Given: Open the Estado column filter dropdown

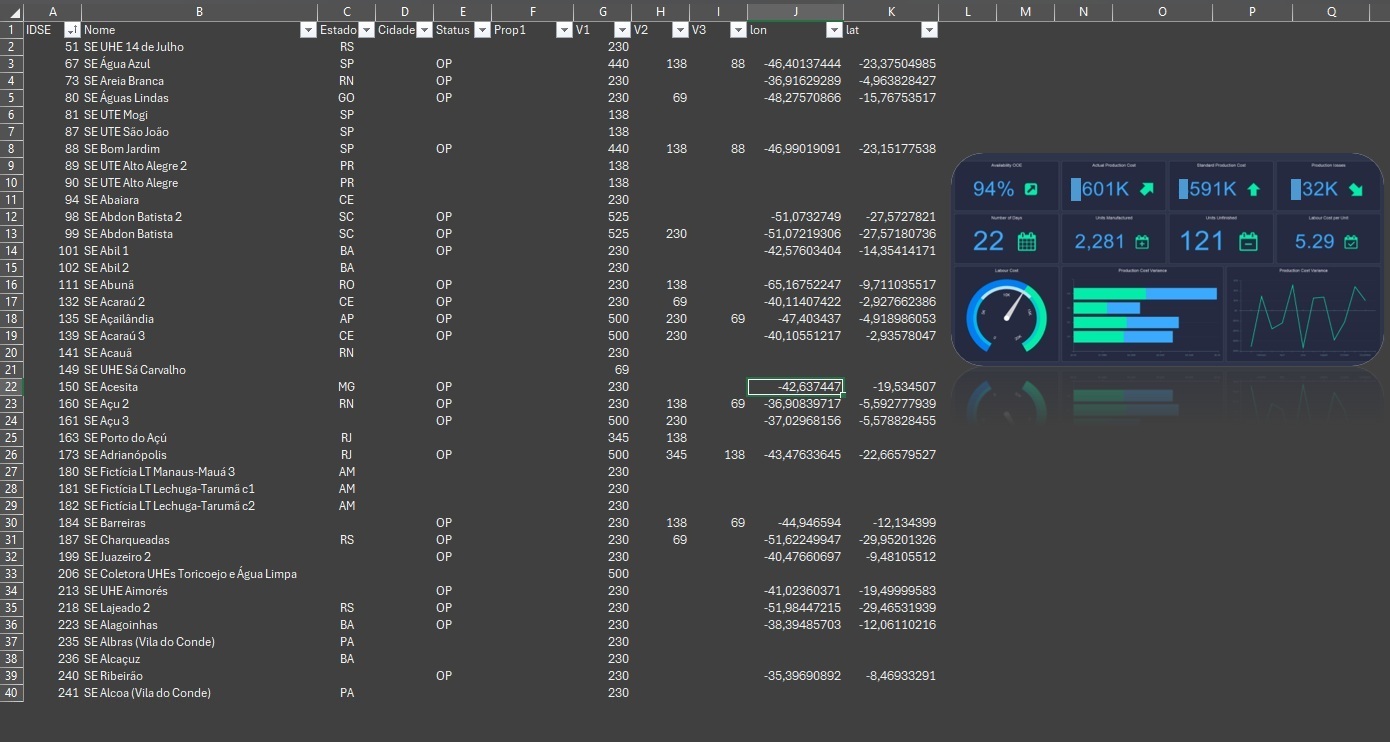Looking at the screenshot, I should pyautogui.click(x=366, y=30).
